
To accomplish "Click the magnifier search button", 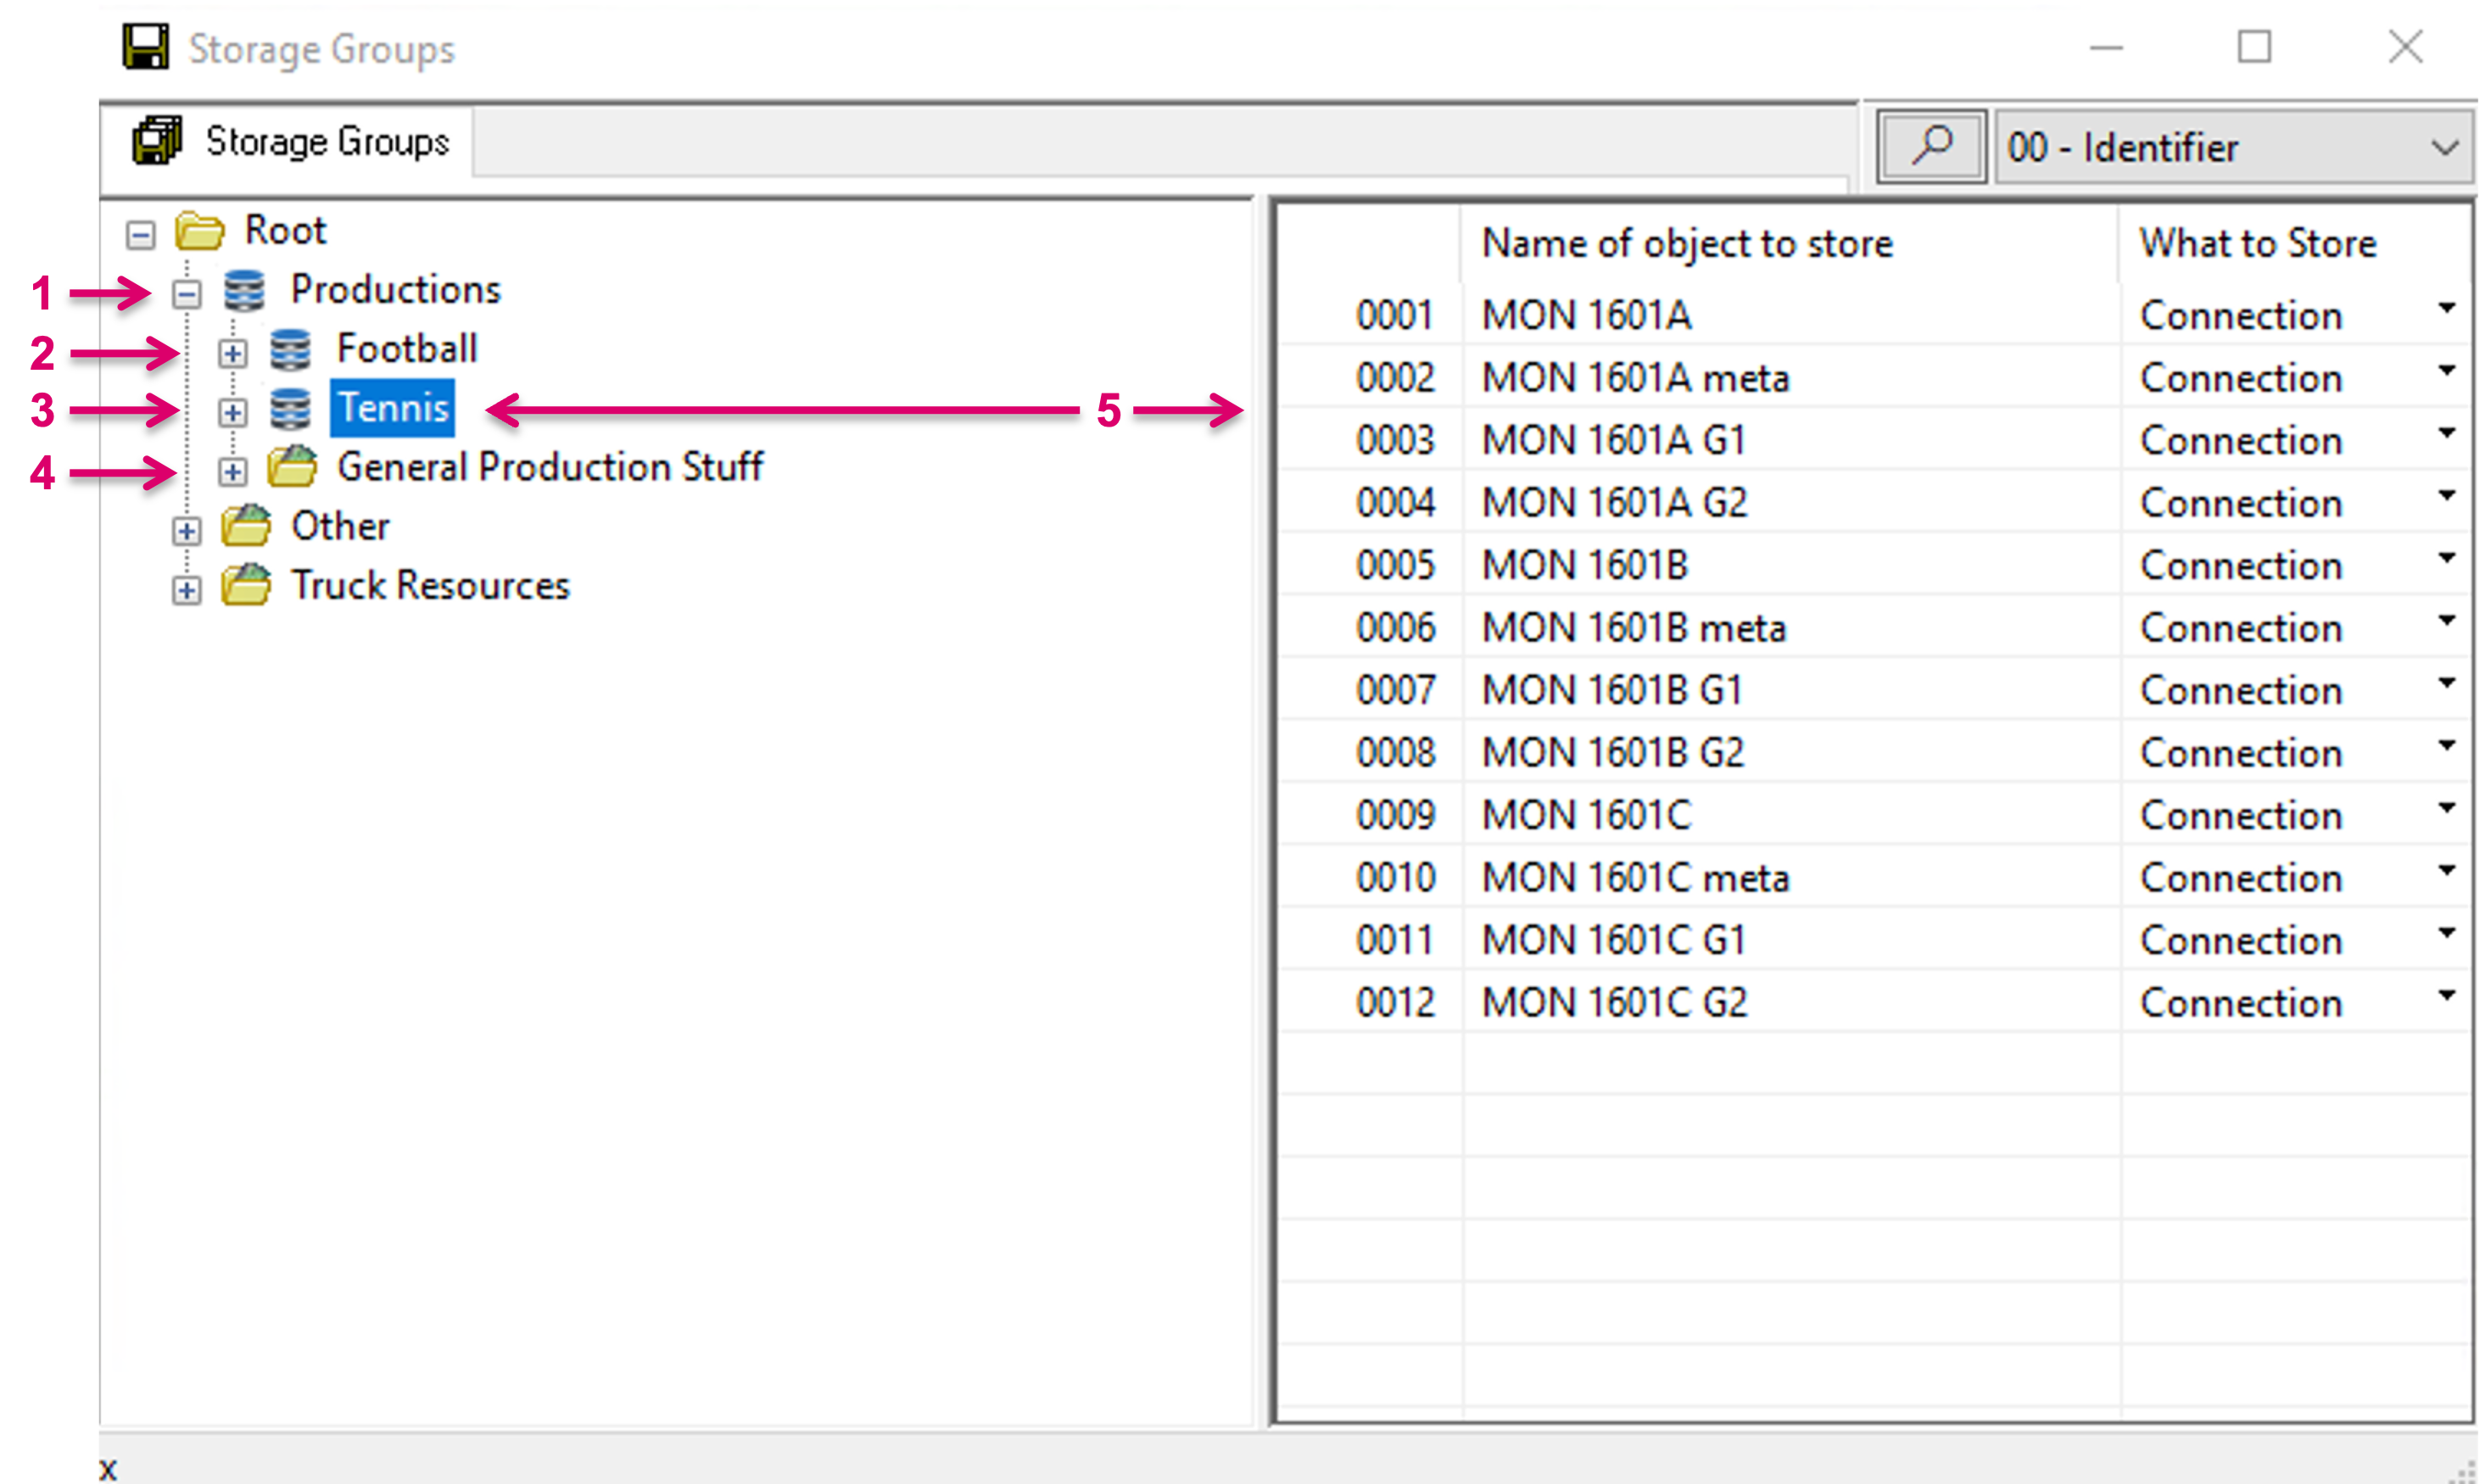I will 1930,147.
